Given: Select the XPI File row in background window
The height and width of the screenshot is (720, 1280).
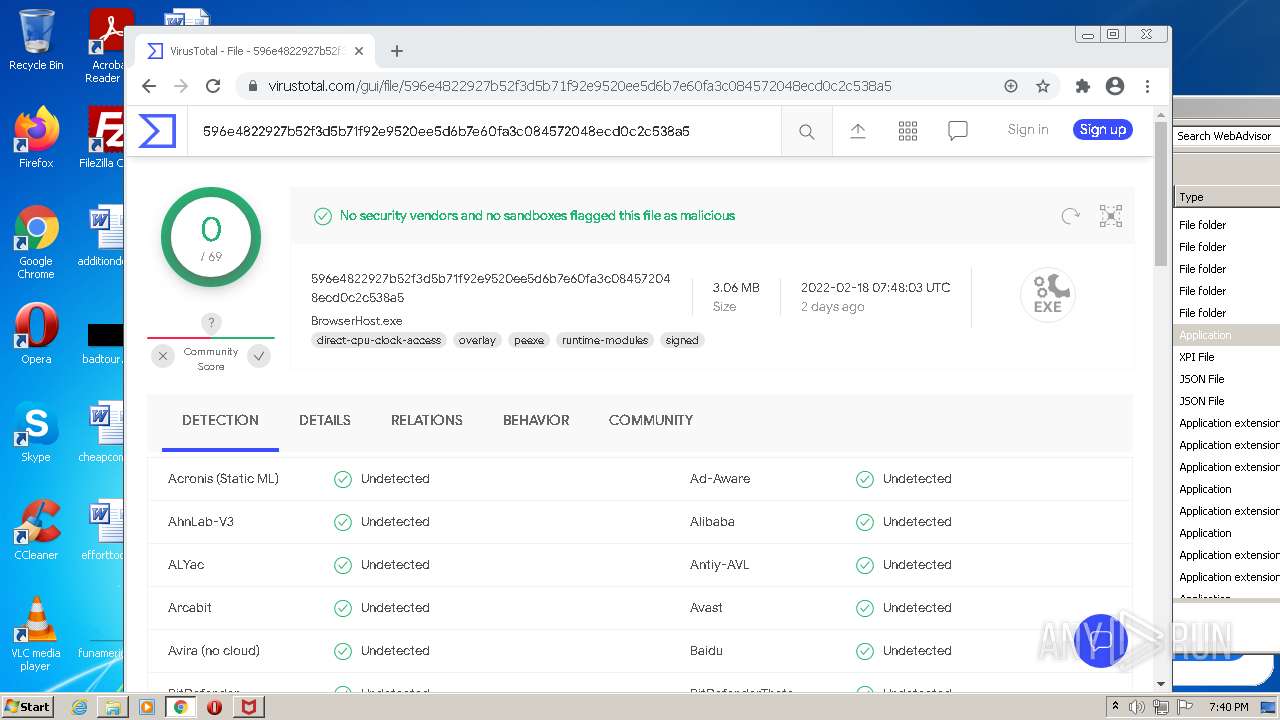Looking at the screenshot, I should (1227, 357).
